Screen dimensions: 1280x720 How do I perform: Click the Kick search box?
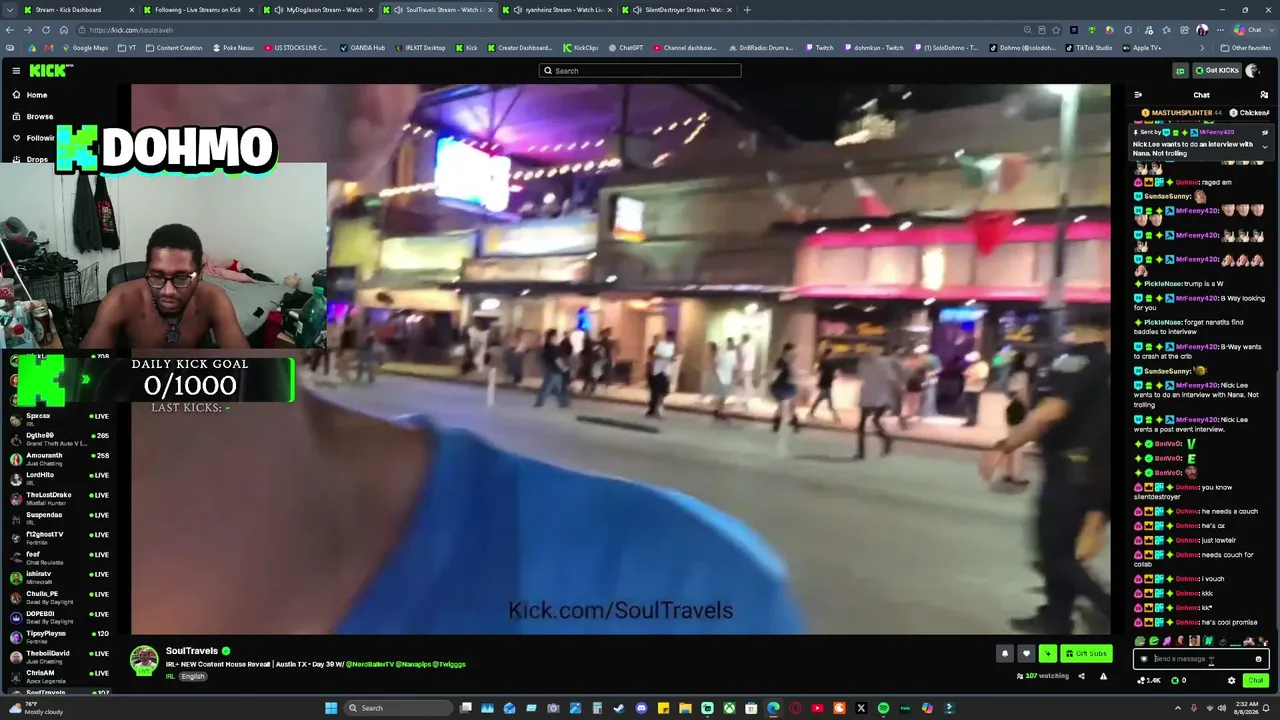coord(640,70)
